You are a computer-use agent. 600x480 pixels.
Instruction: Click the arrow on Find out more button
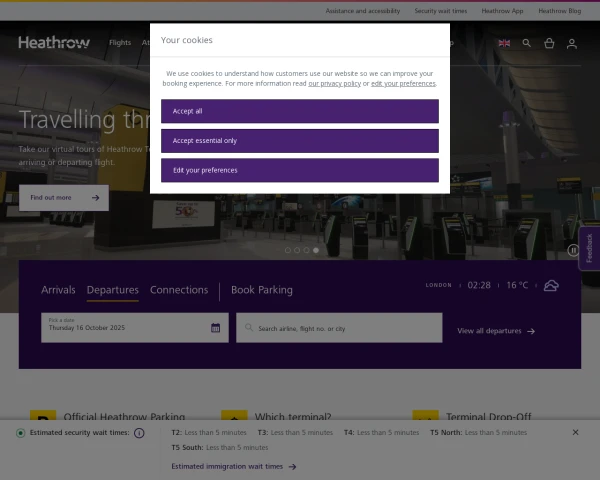click(x=95, y=198)
